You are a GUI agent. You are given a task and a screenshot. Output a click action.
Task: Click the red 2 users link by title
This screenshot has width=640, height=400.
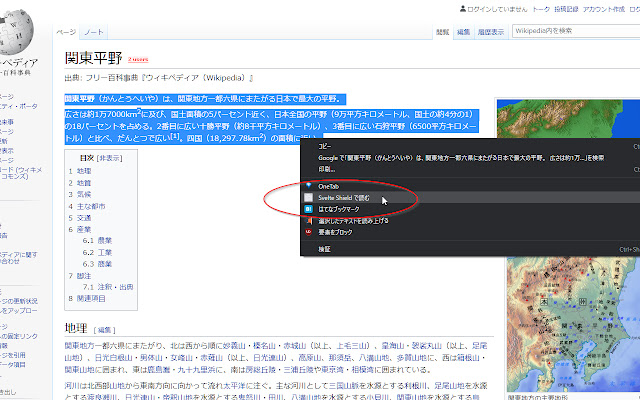point(138,60)
